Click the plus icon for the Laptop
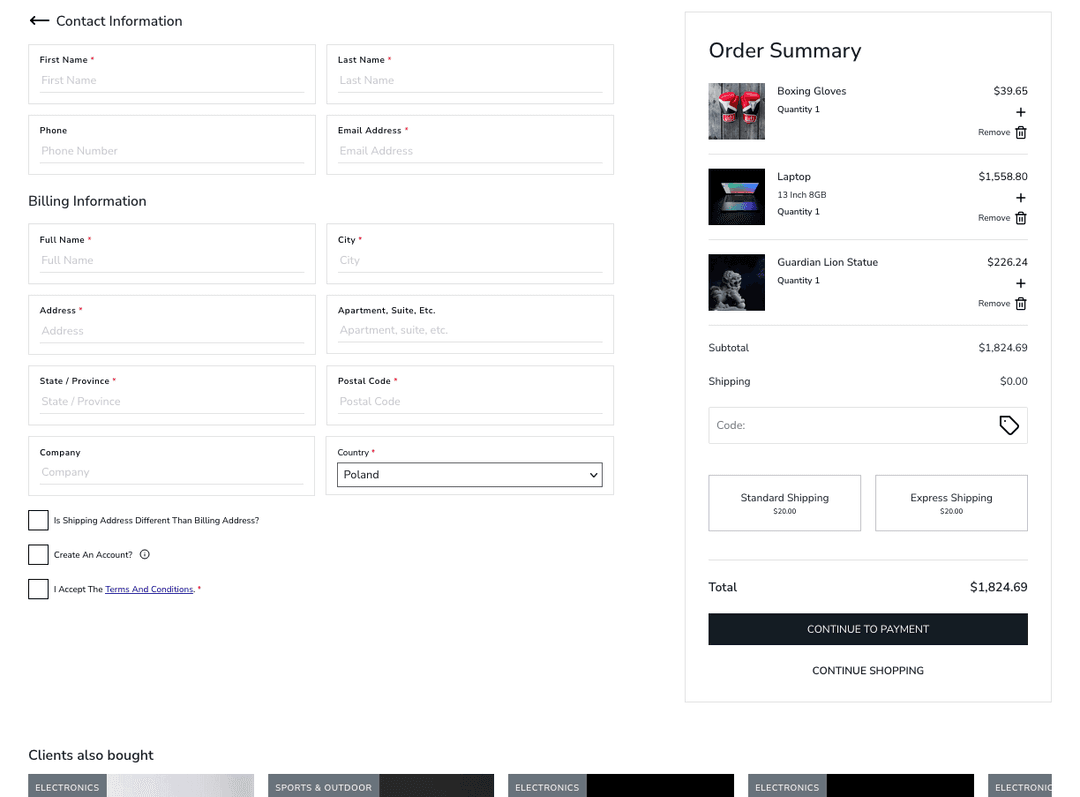Screen dimensions: 1080x797 point(1020,198)
